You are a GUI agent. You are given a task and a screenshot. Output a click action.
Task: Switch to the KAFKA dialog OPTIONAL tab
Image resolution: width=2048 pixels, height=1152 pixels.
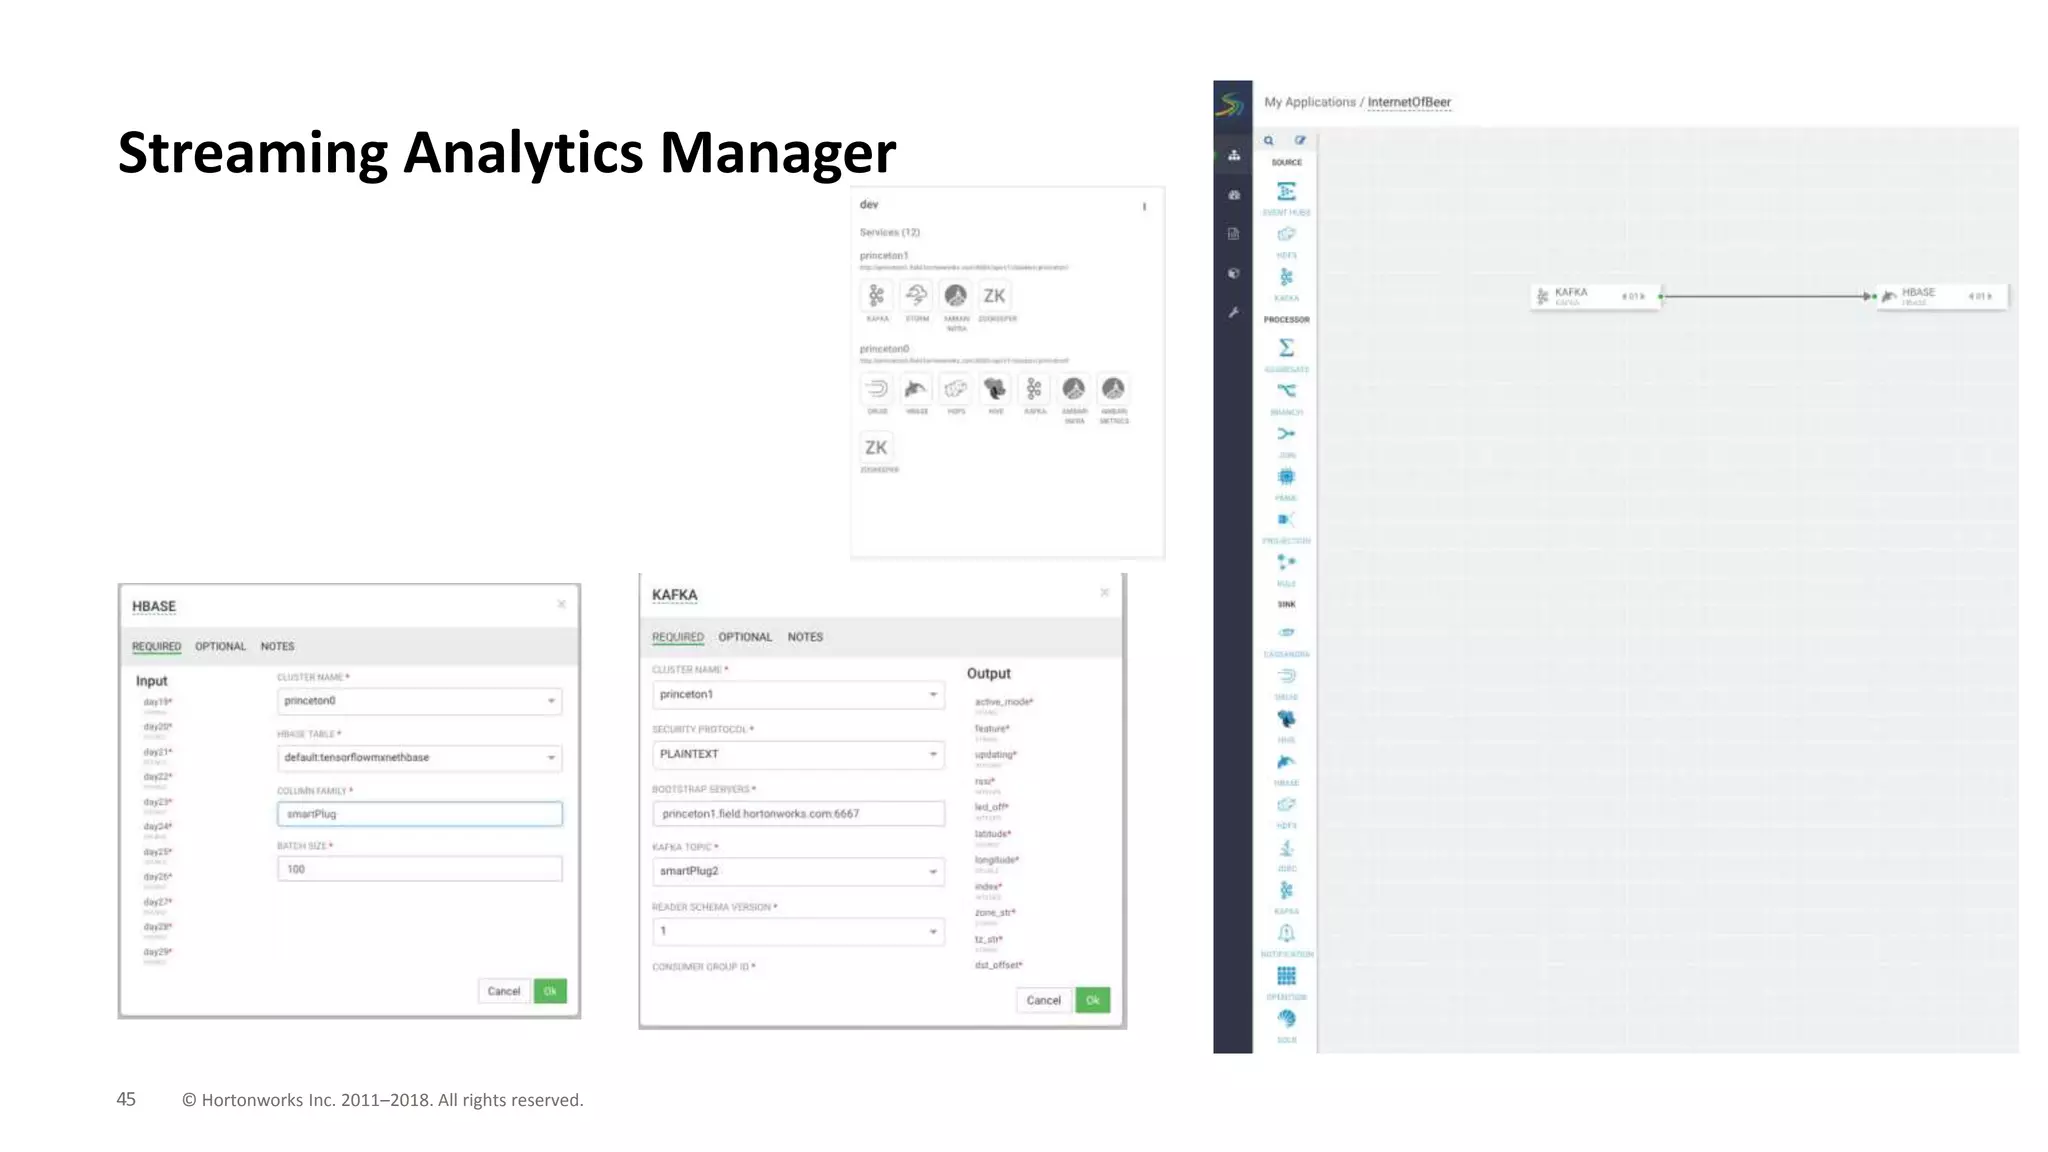coord(745,637)
